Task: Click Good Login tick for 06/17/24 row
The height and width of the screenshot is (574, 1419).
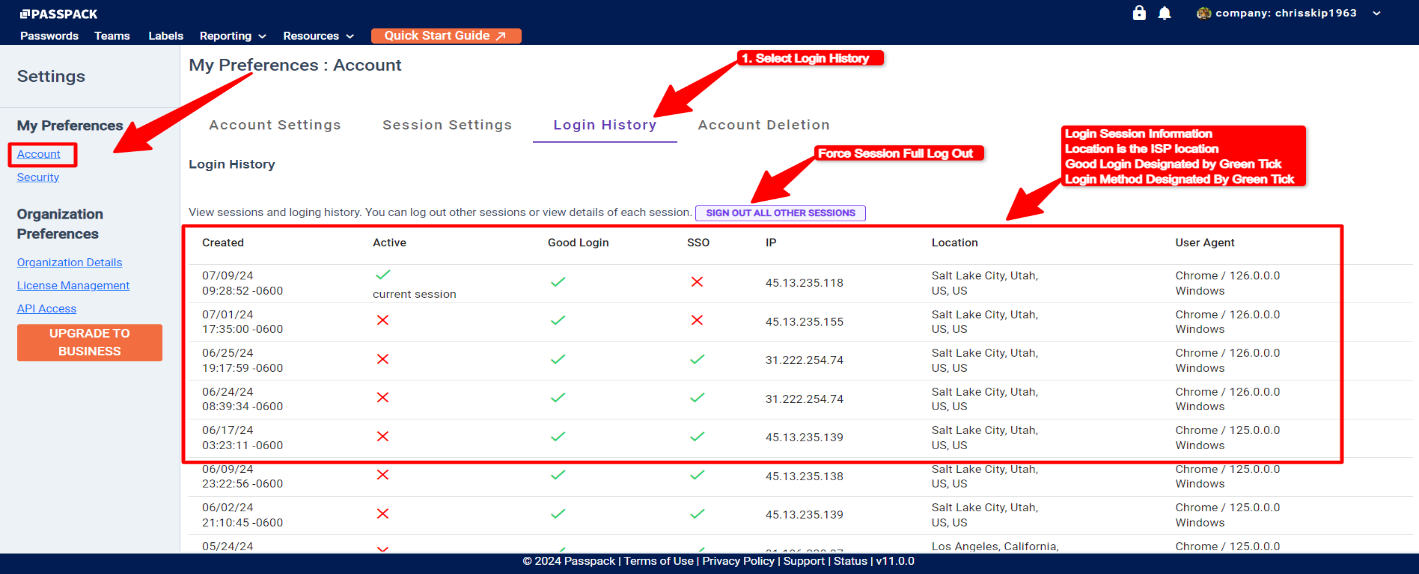Action: pyautogui.click(x=558, y=436)
